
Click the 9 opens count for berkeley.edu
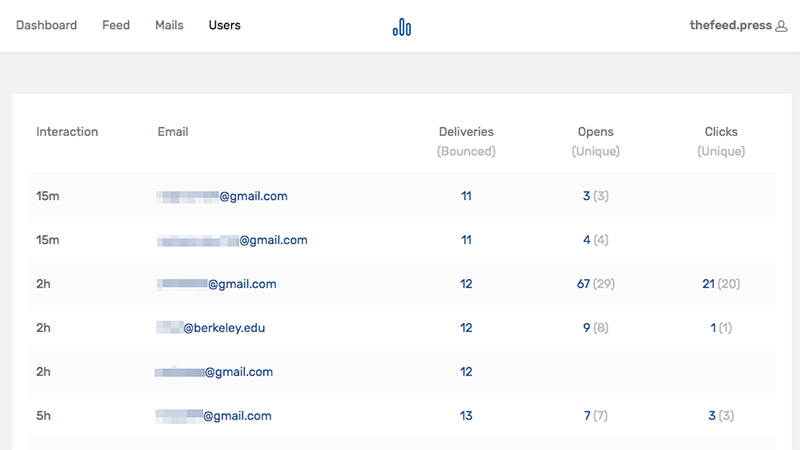[586, 328]
